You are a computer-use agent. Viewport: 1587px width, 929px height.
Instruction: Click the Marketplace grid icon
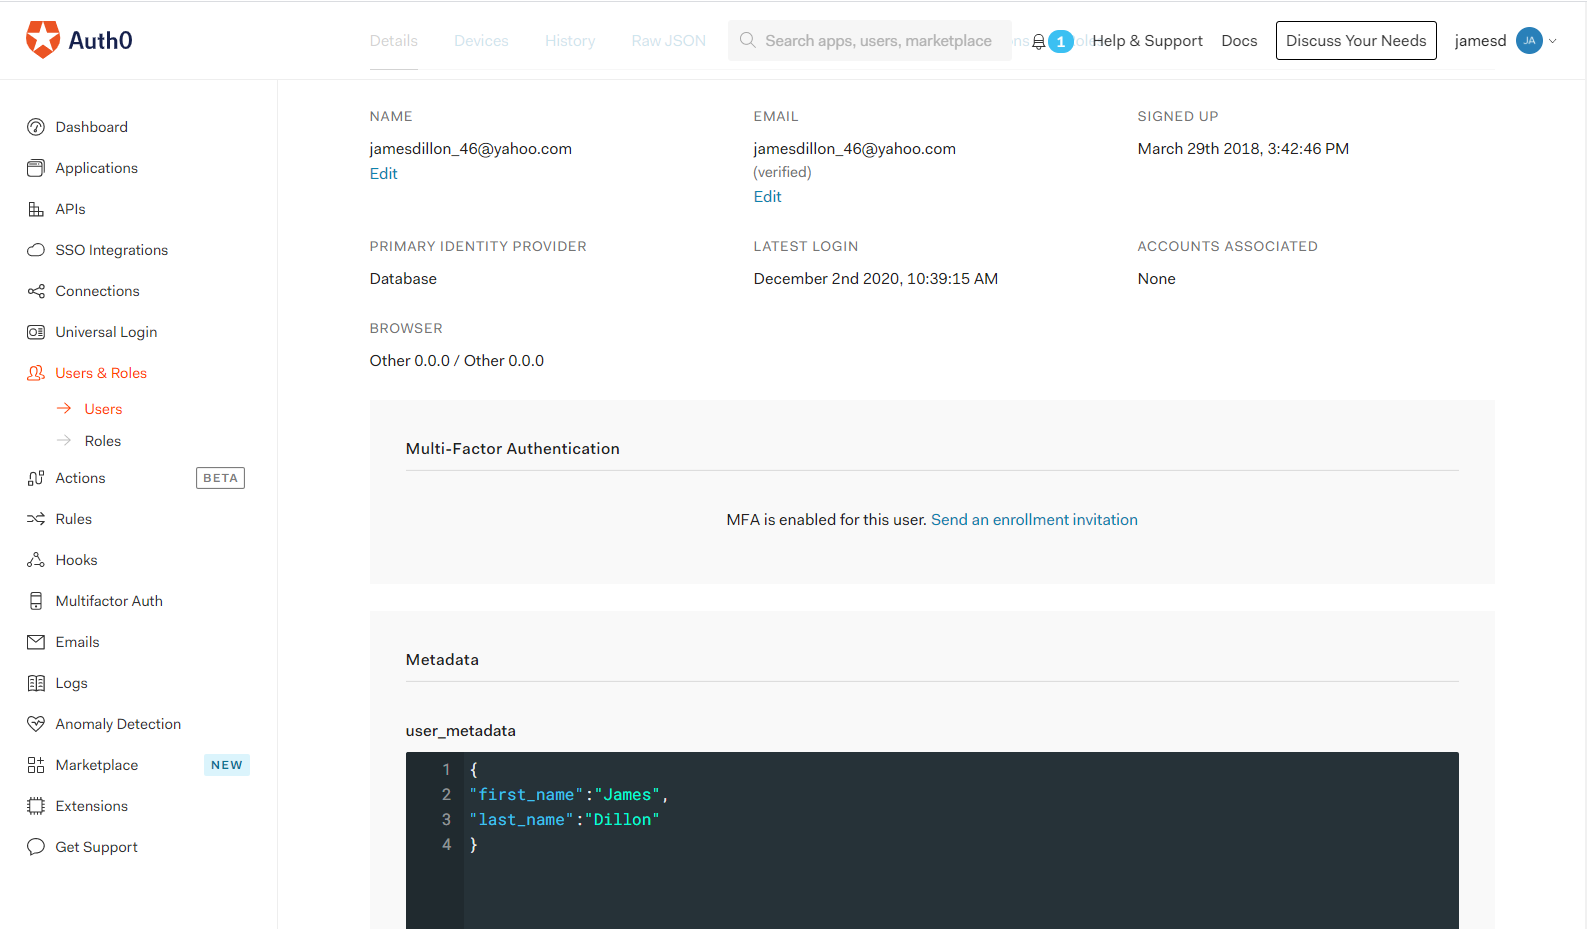click(x=36, y=765)
